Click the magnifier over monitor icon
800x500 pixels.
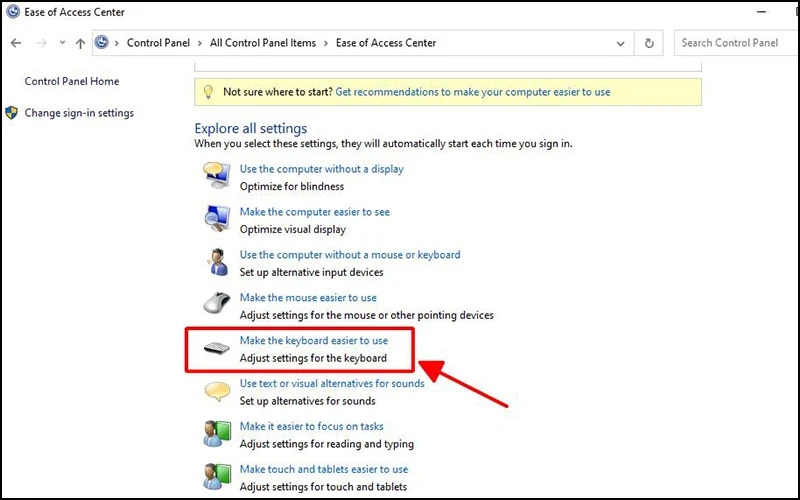(217, 218)
